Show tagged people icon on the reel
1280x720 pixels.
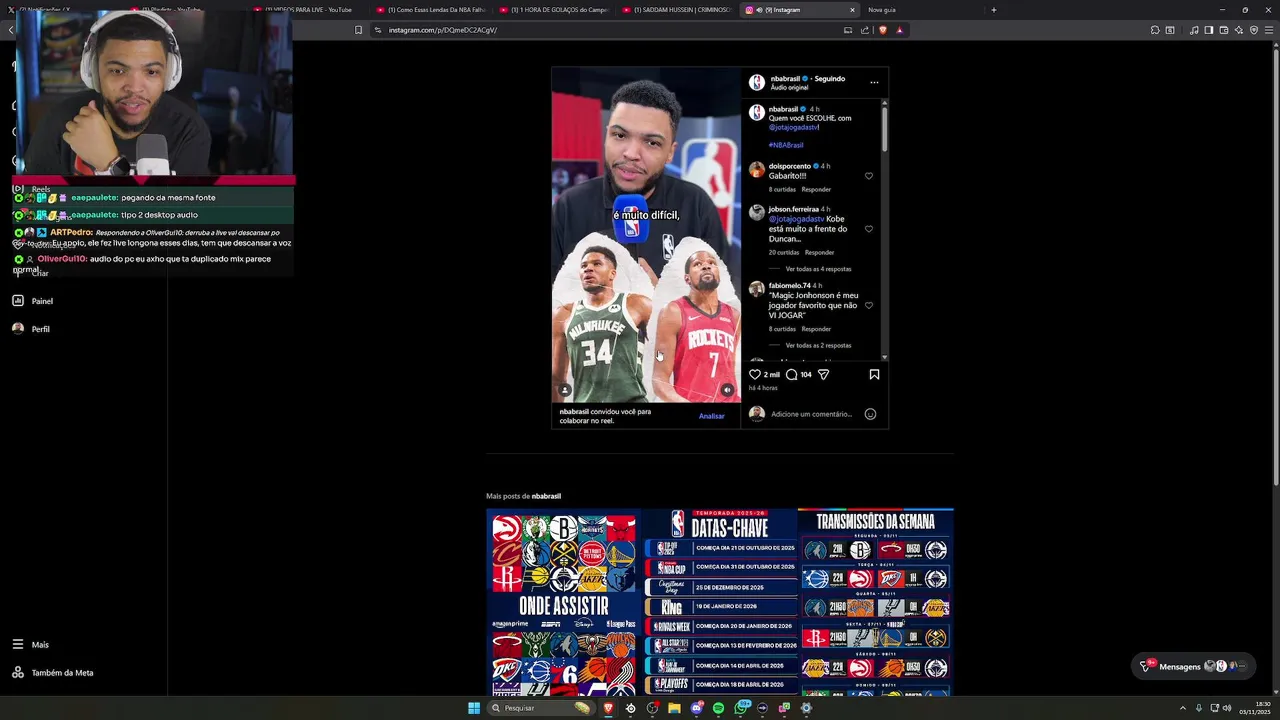(x=565, y=390)
